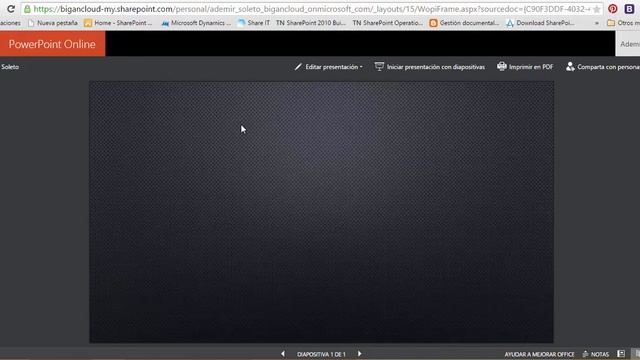Click the PowerPoint Online logo
This screenshot has width=640, height=360.
click(52, 44)
